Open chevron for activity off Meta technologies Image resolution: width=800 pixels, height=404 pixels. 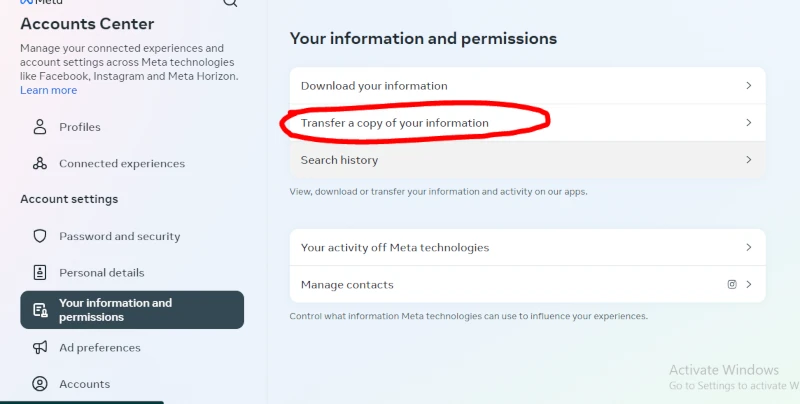click(x=748, y=247)
